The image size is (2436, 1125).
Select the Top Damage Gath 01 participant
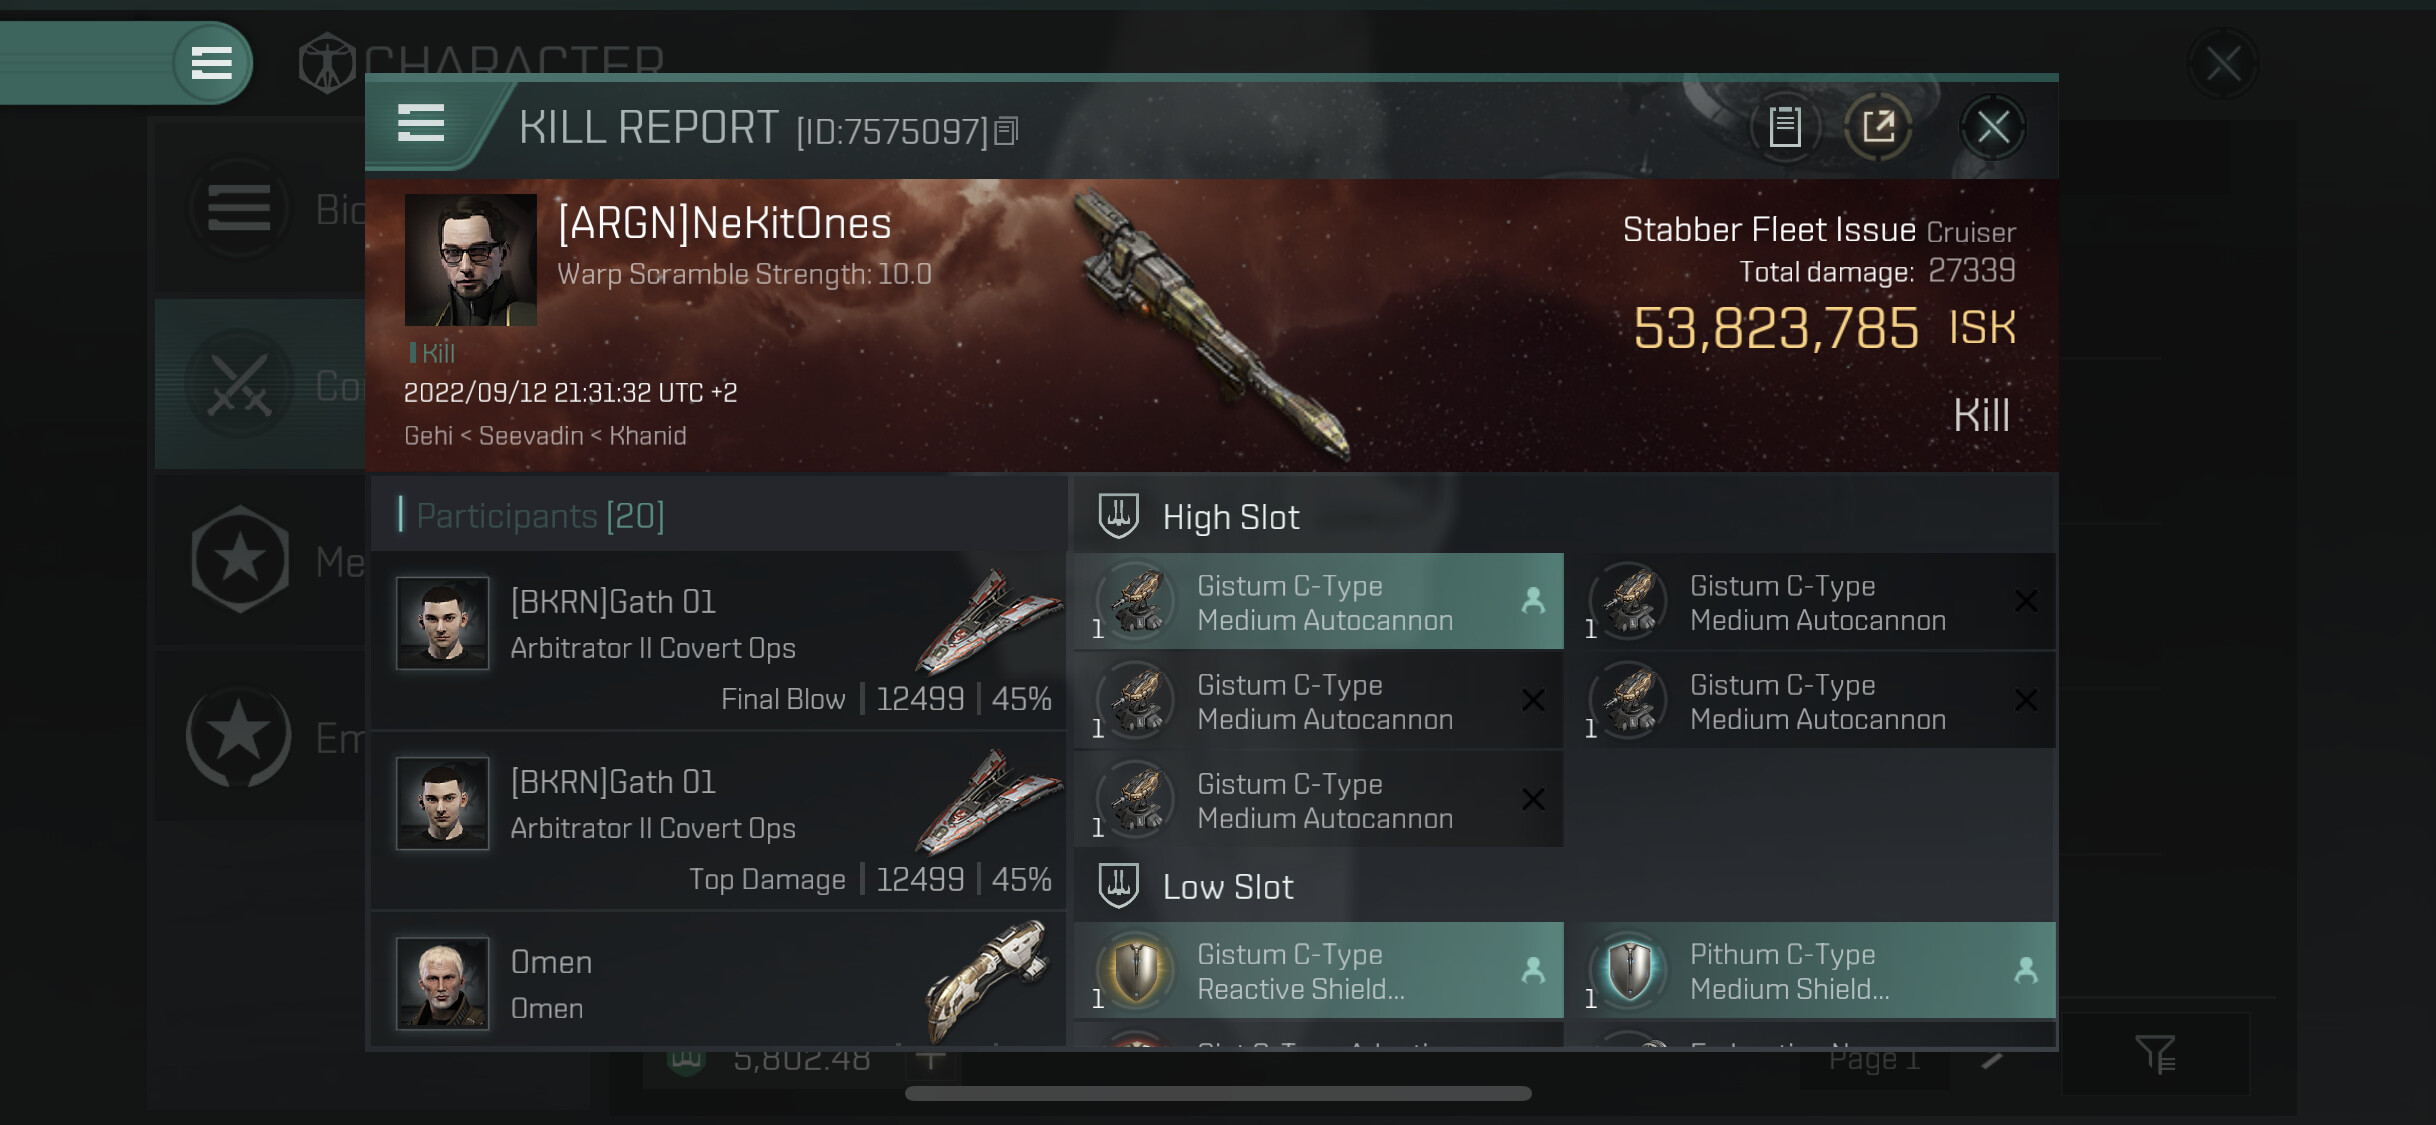(x=718, y=821)
